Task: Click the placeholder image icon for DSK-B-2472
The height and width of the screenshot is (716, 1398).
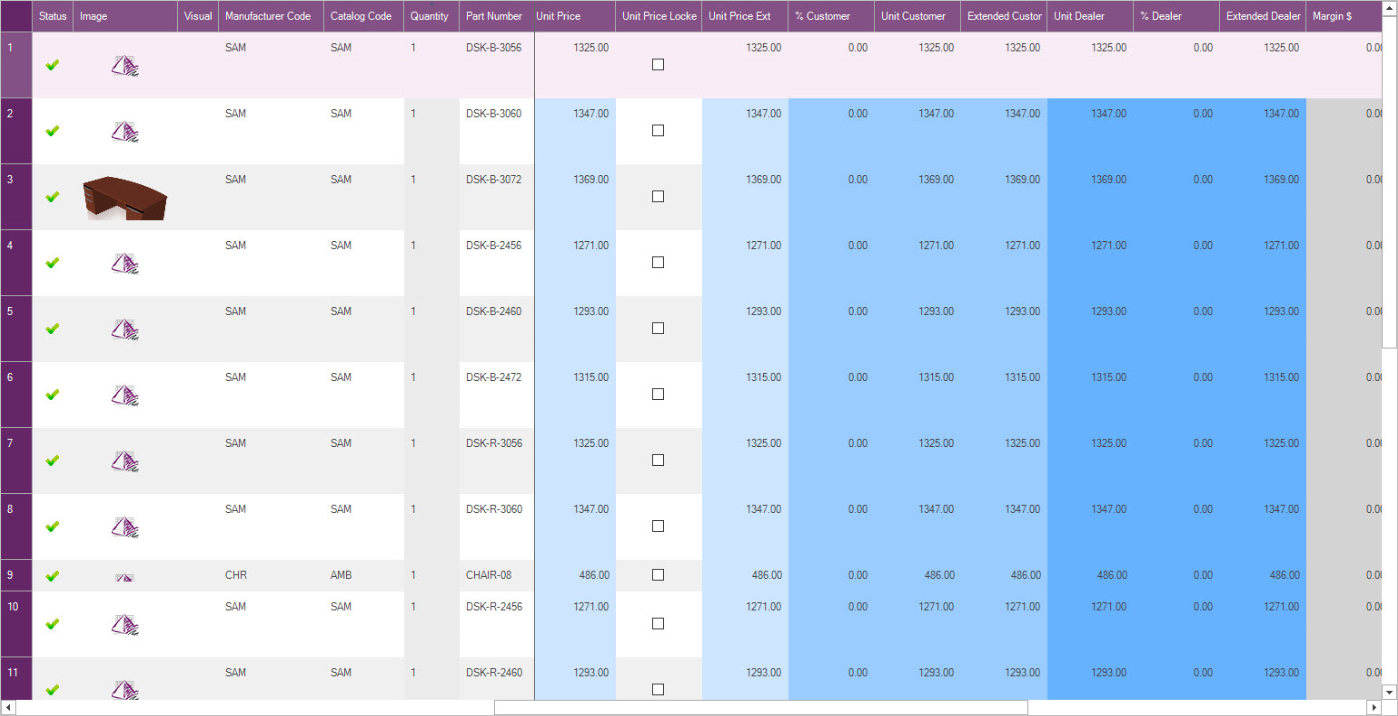Action: [x=125, y=396]
